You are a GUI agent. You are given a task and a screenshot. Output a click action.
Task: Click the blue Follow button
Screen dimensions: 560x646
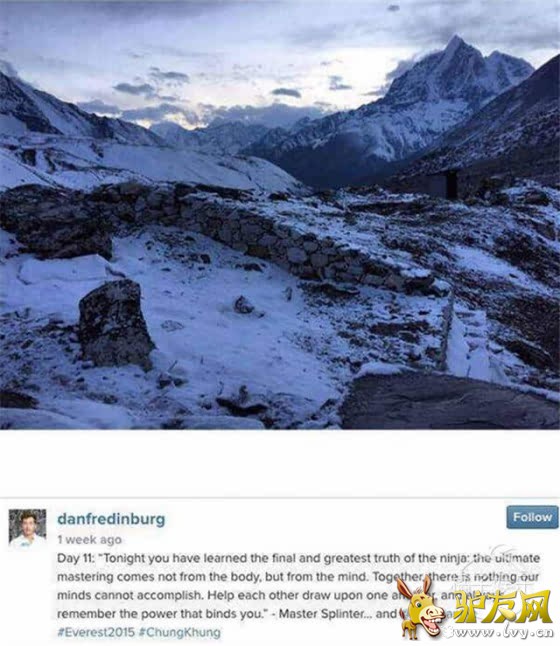532,517
